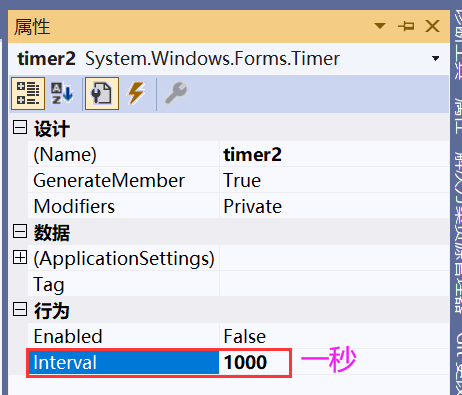Close the Properties panel
The height and width of the screenshot is (395, 462).
click(x=432, y=26)
